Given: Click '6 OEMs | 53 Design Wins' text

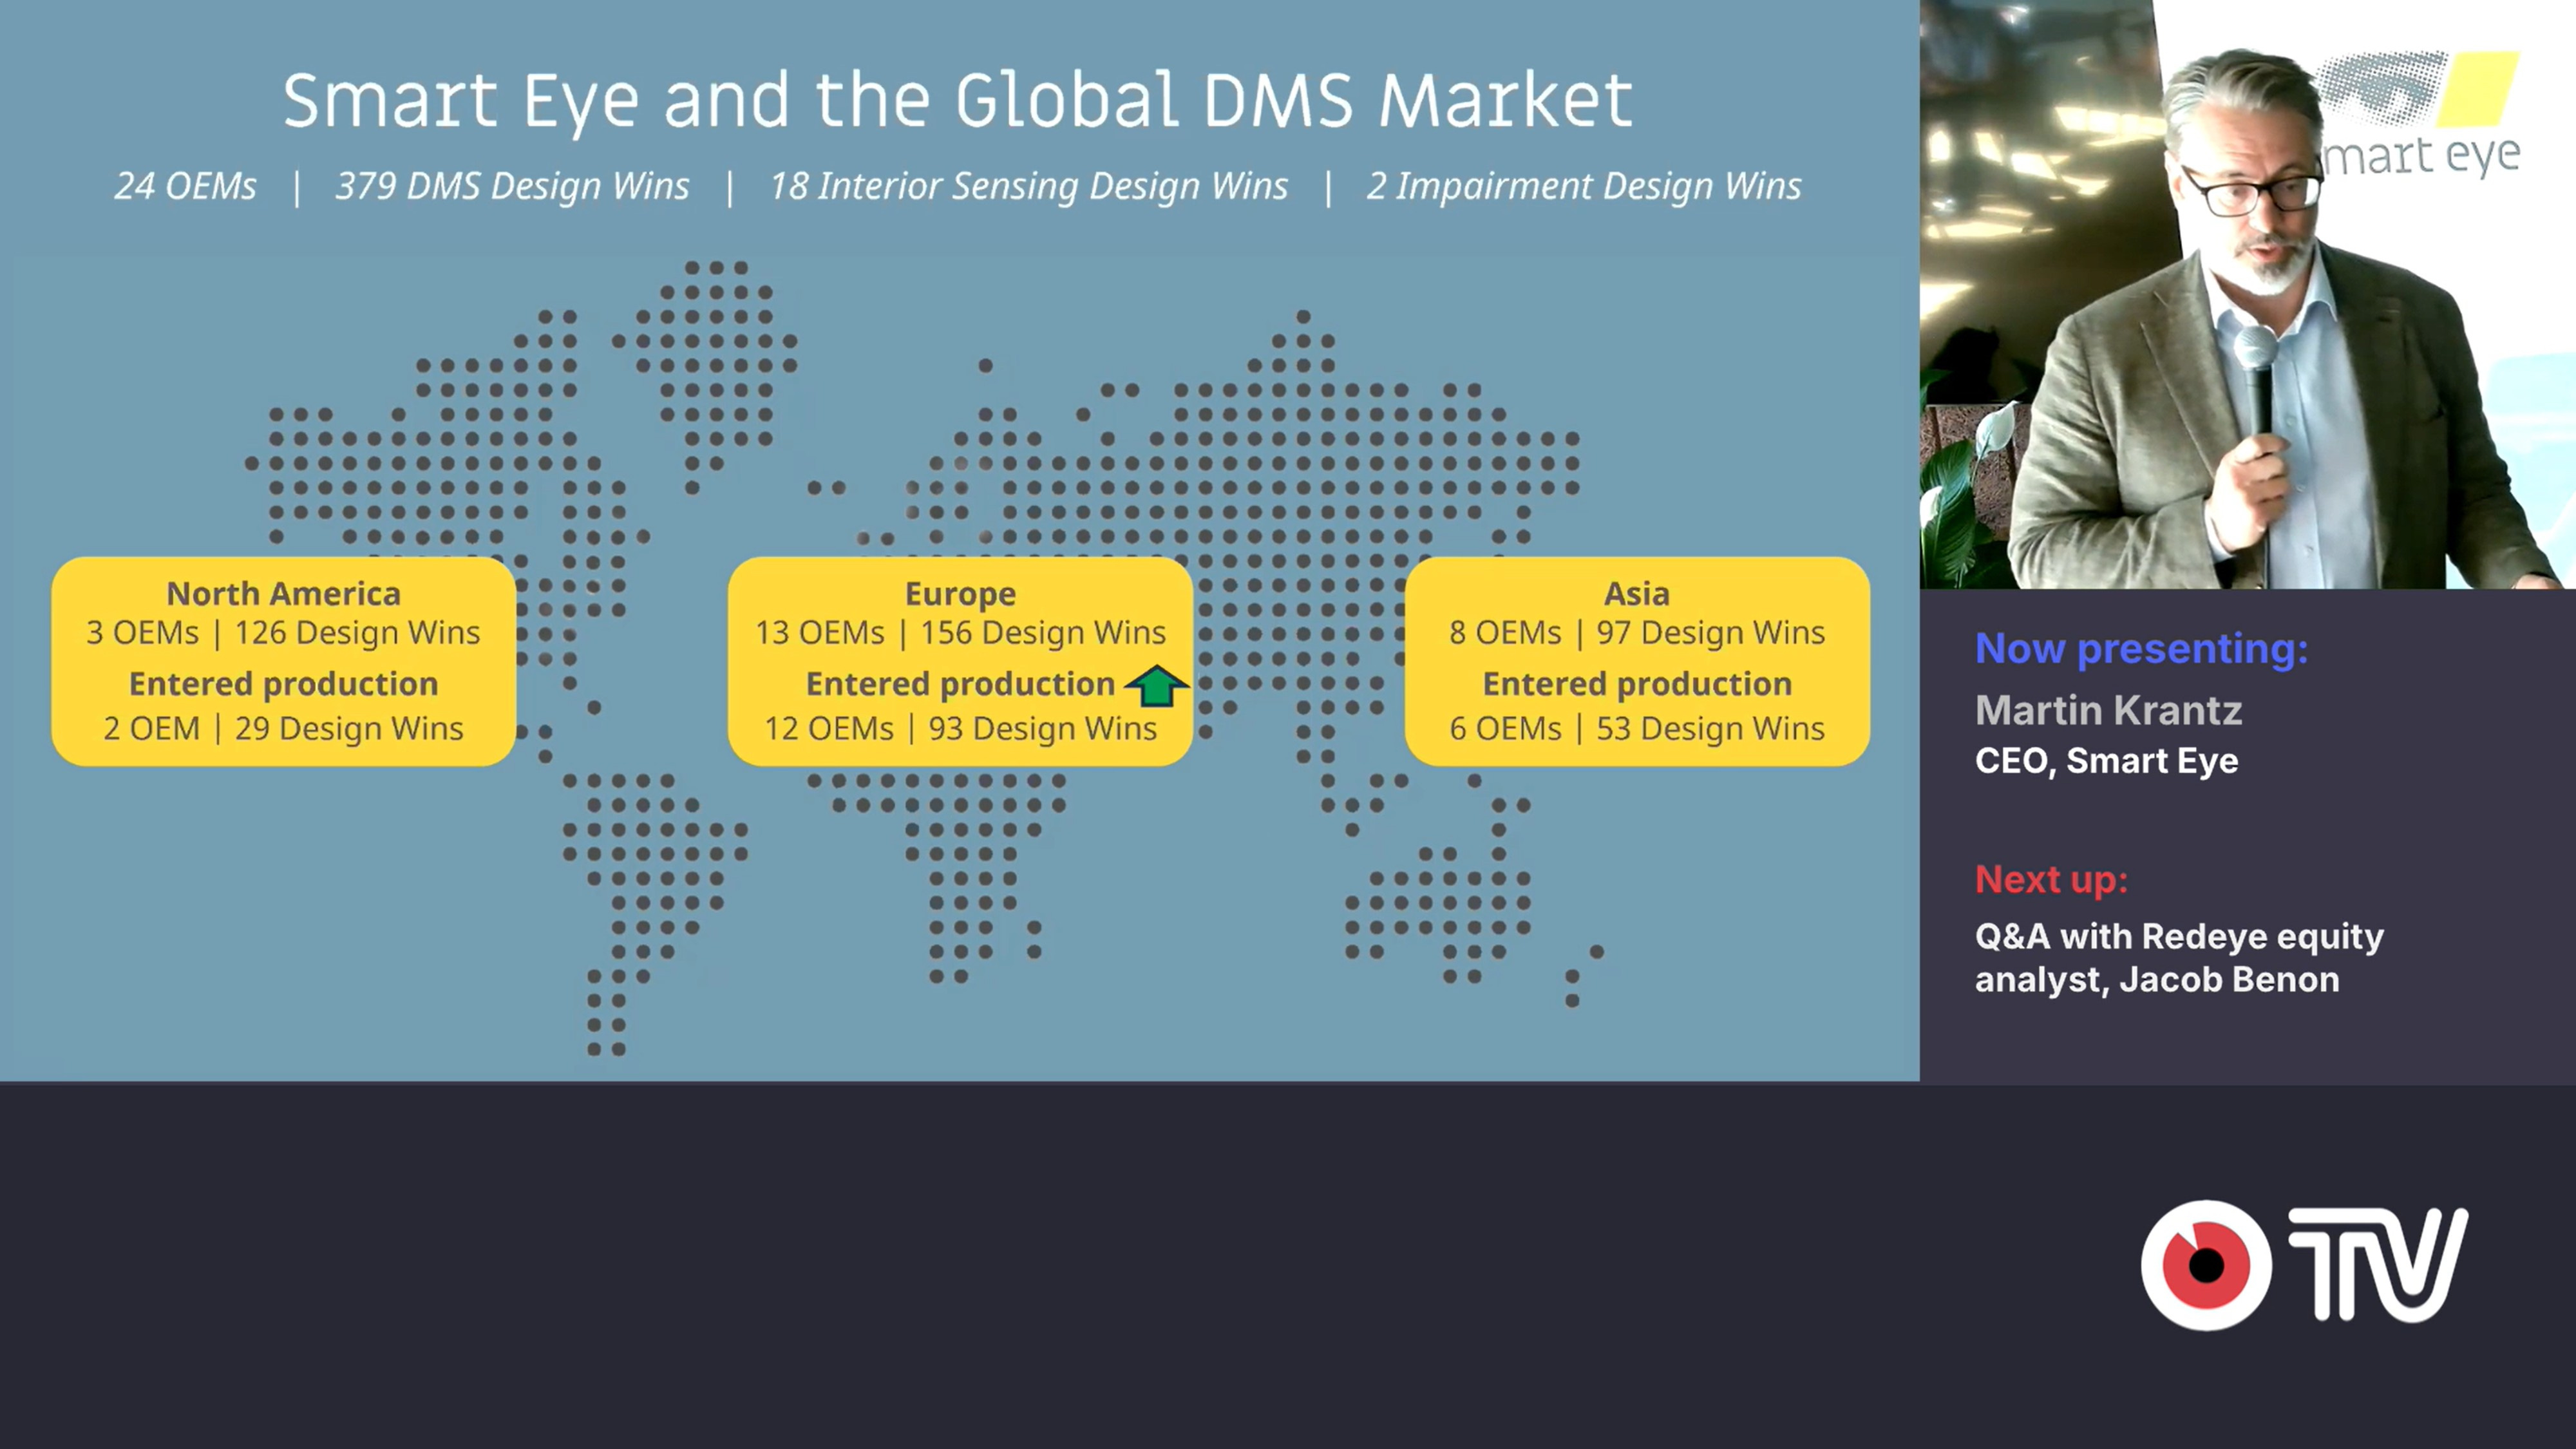Looking at the screenshot, I should 1637,729.
